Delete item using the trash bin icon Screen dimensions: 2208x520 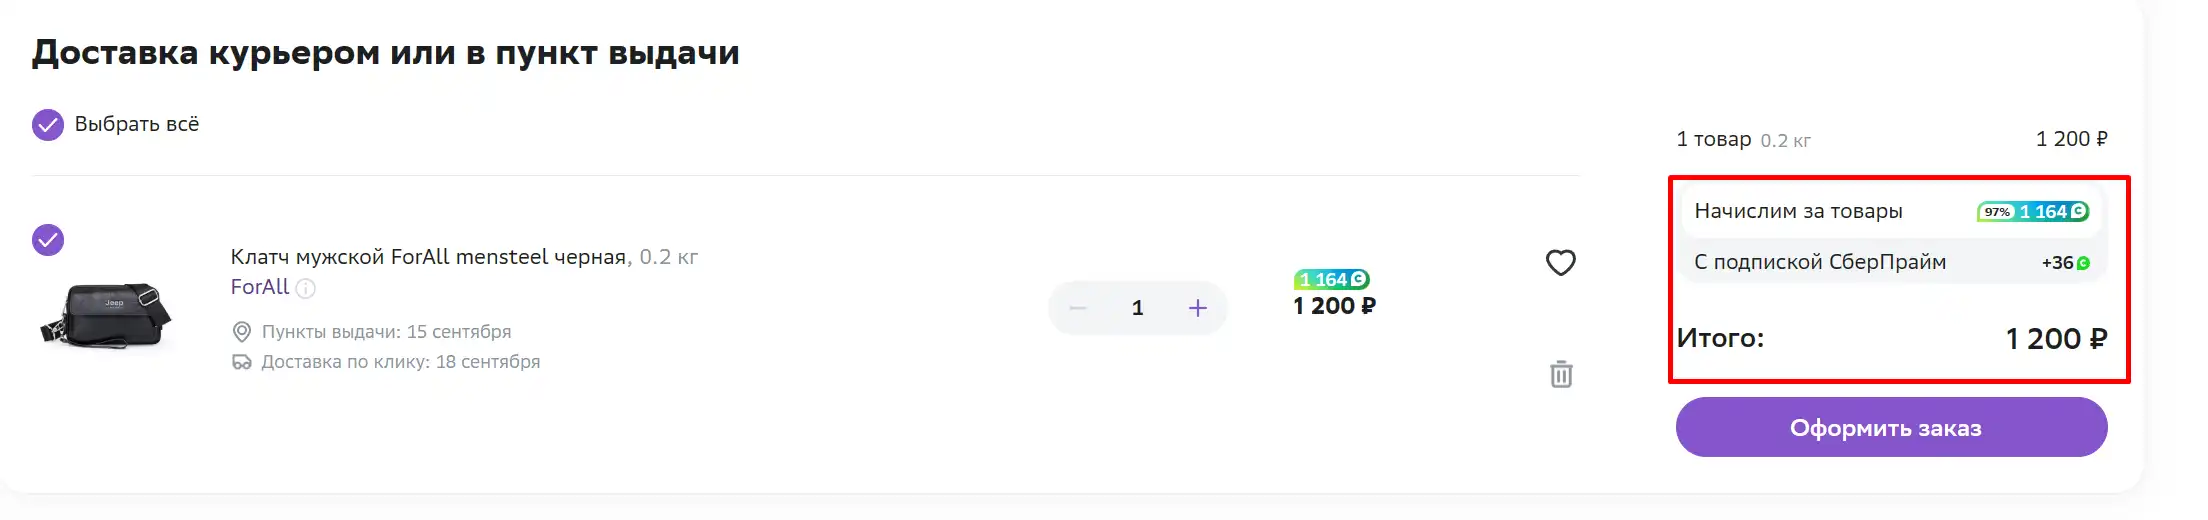click(x=1561, y=374)
